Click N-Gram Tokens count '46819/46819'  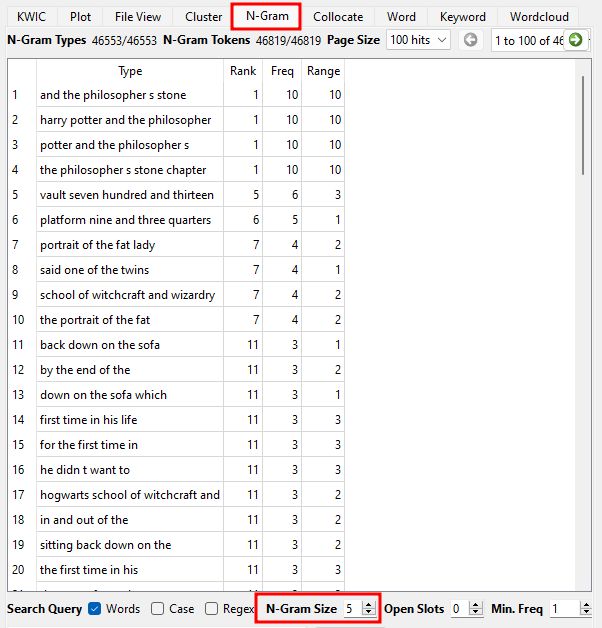tap(288, 40)
